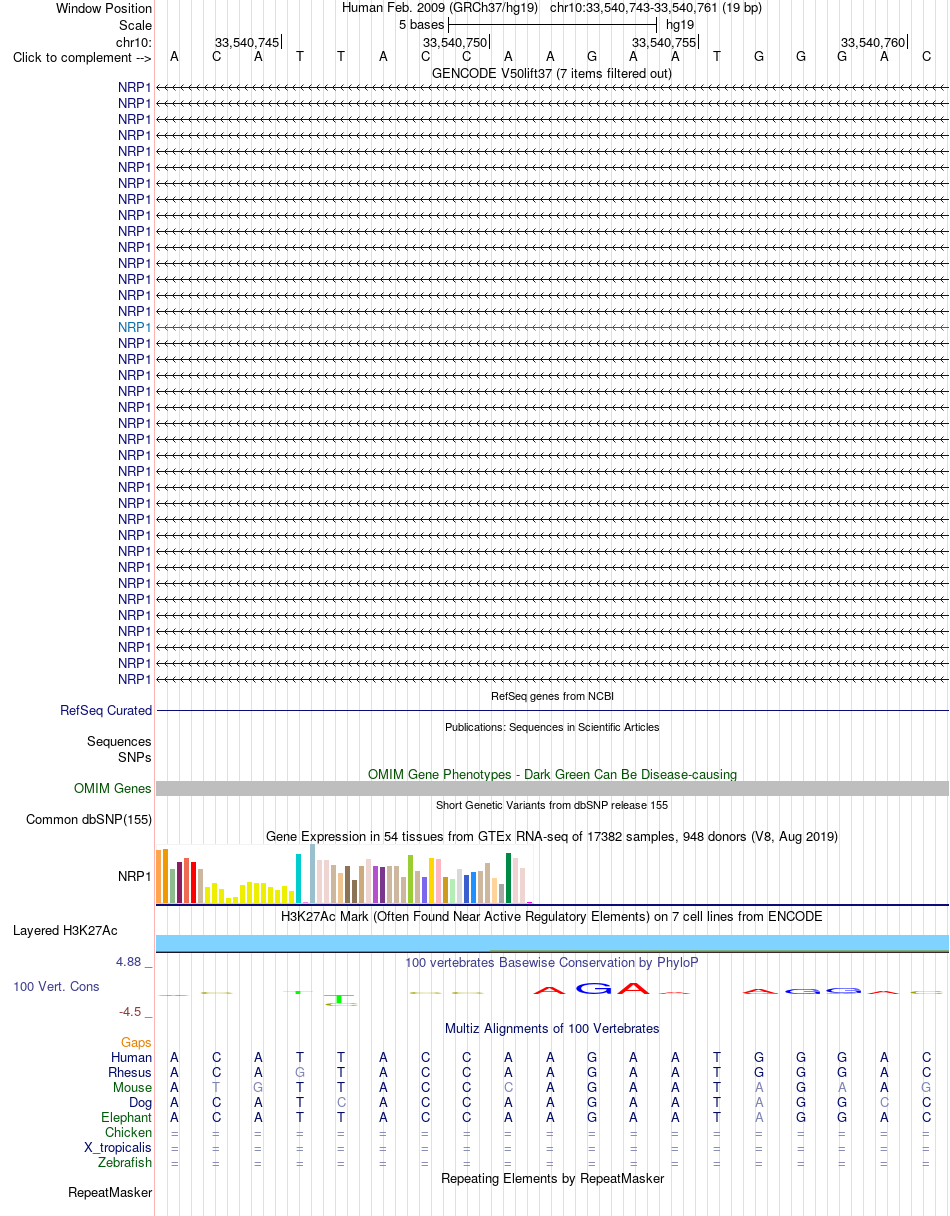950x1216 pixels.
Task: Open 'Short Genetic Variants from dbSNP release 155'
Action: tap(552, 805)
